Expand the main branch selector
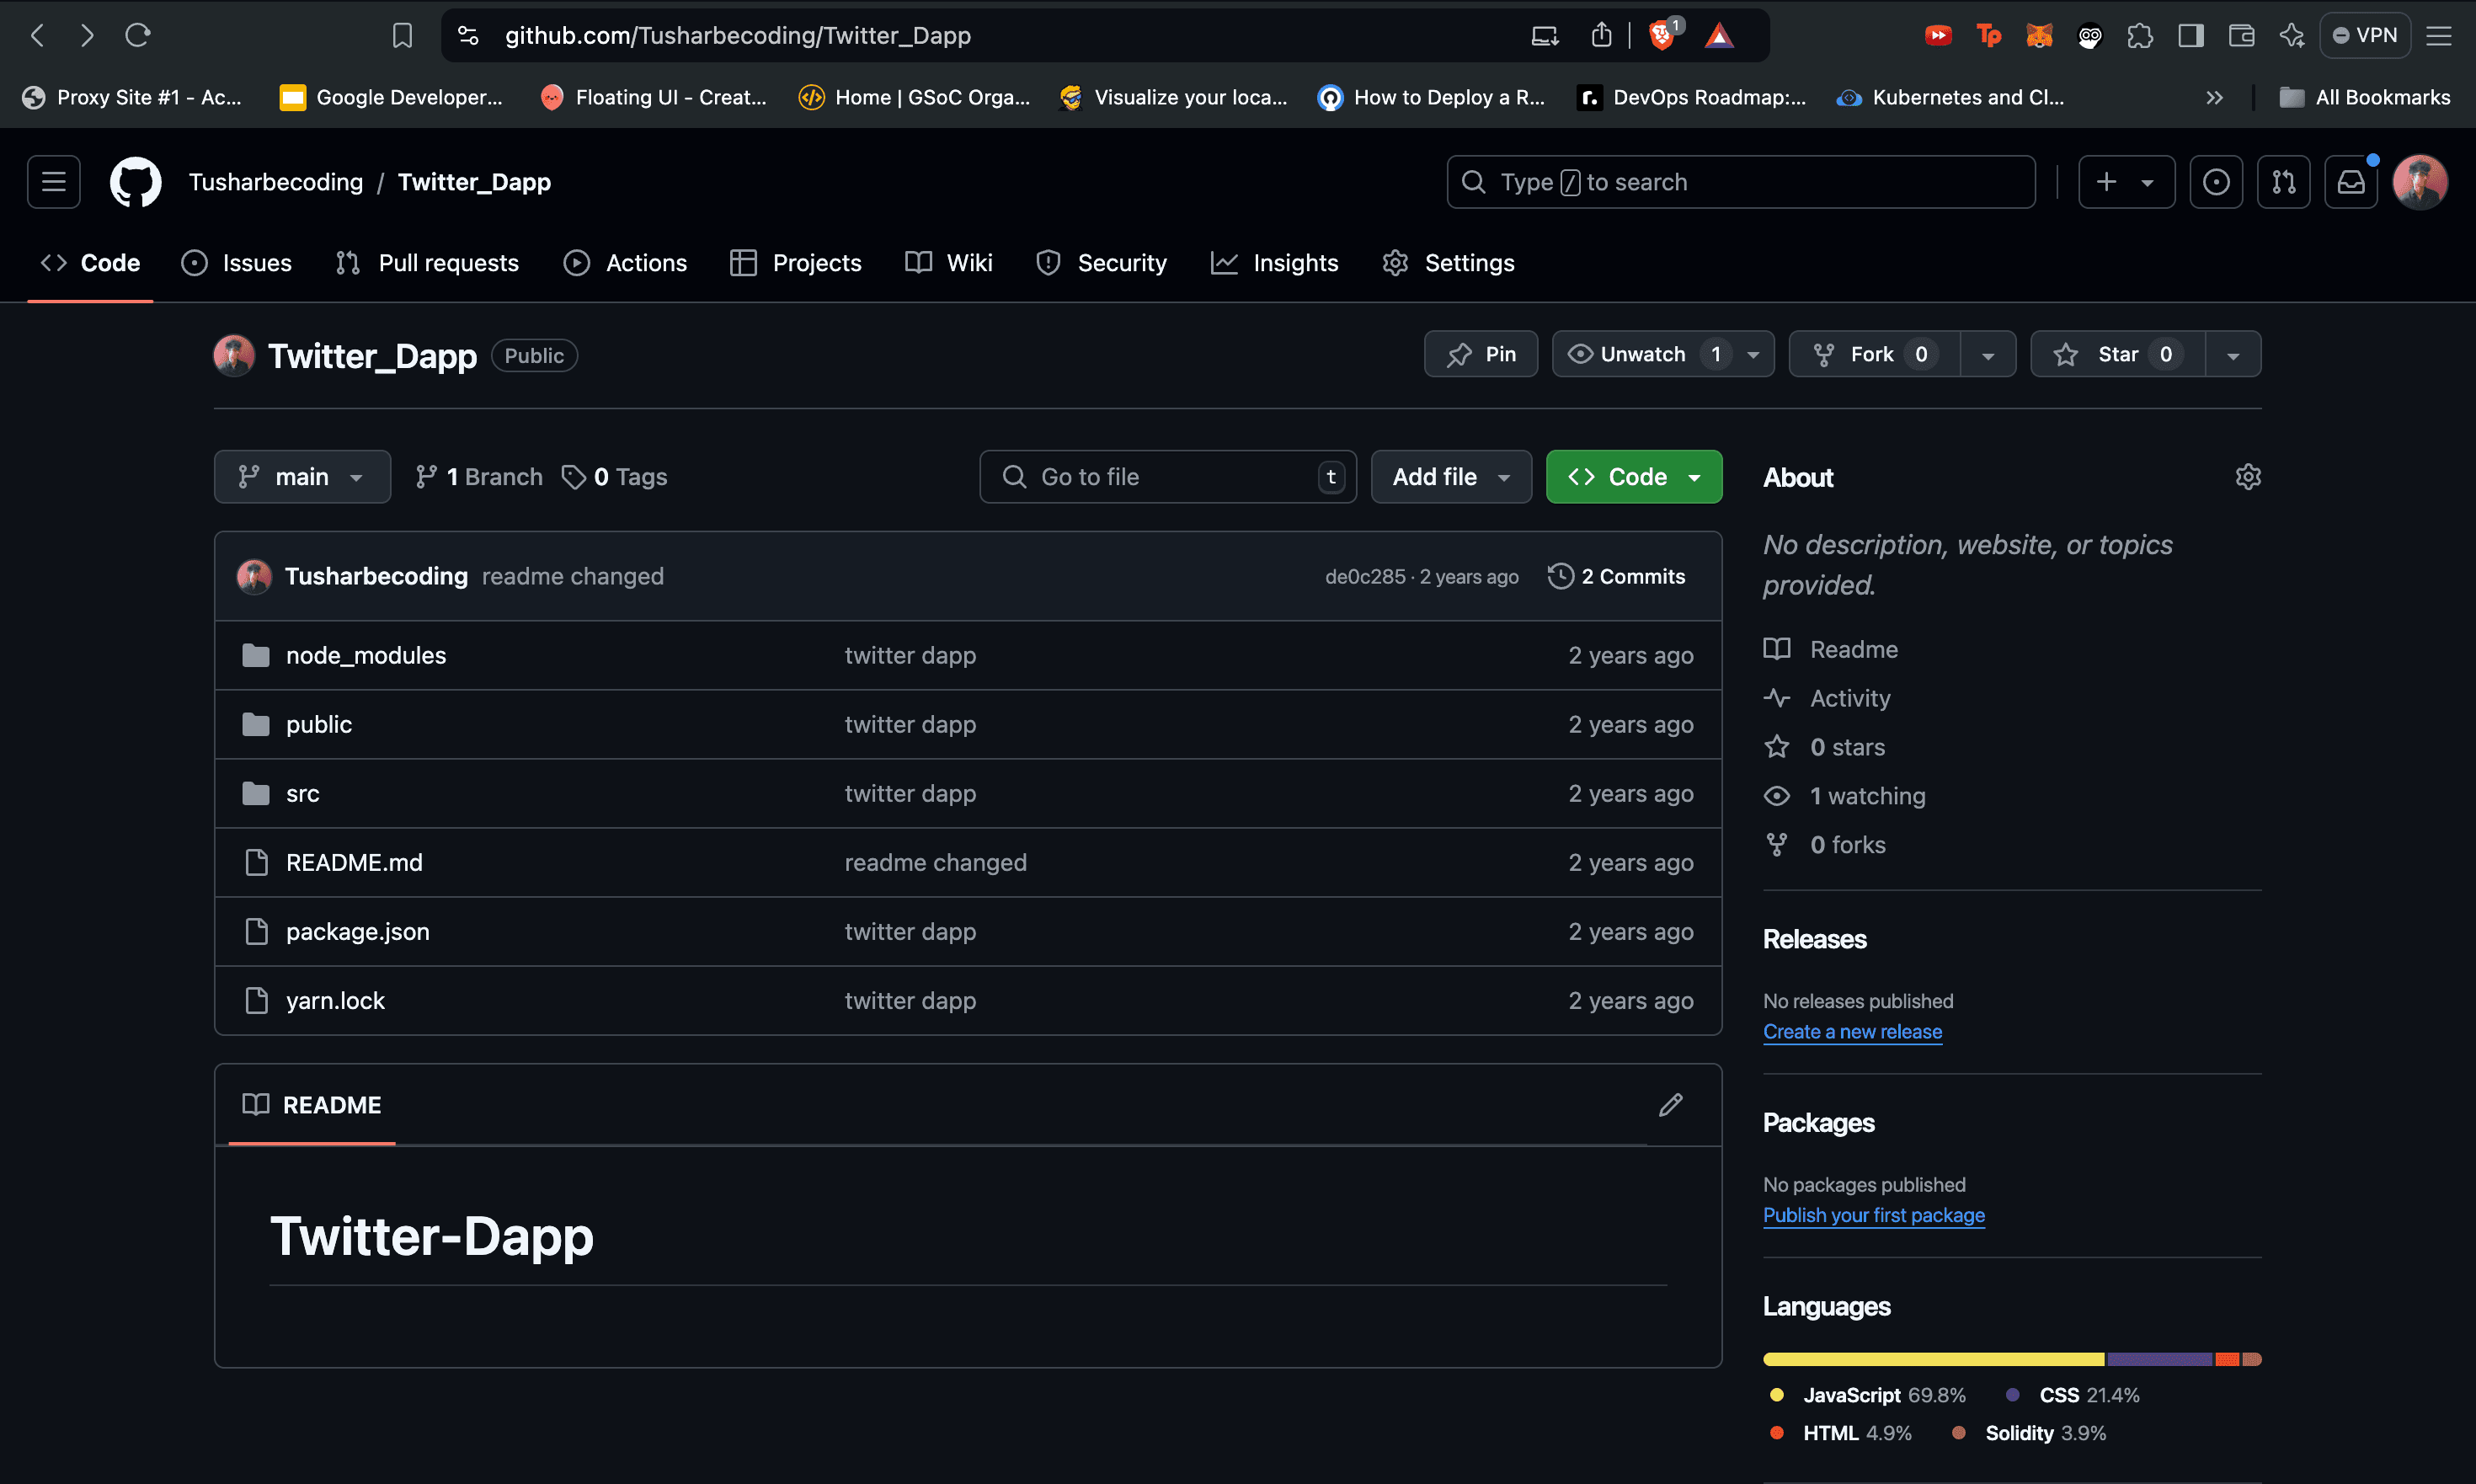The image size is (2476, 1484). click(302, 477)
